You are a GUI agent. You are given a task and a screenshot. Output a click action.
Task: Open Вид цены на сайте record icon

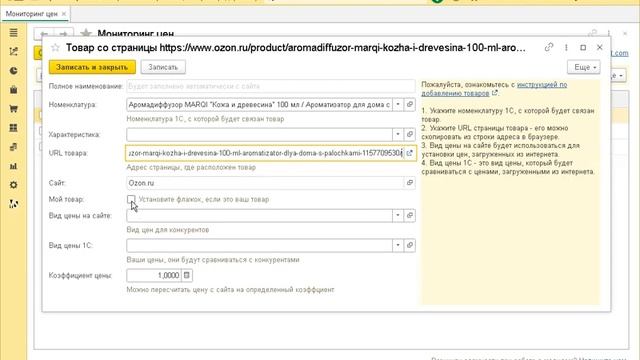(x=410, y=216)
